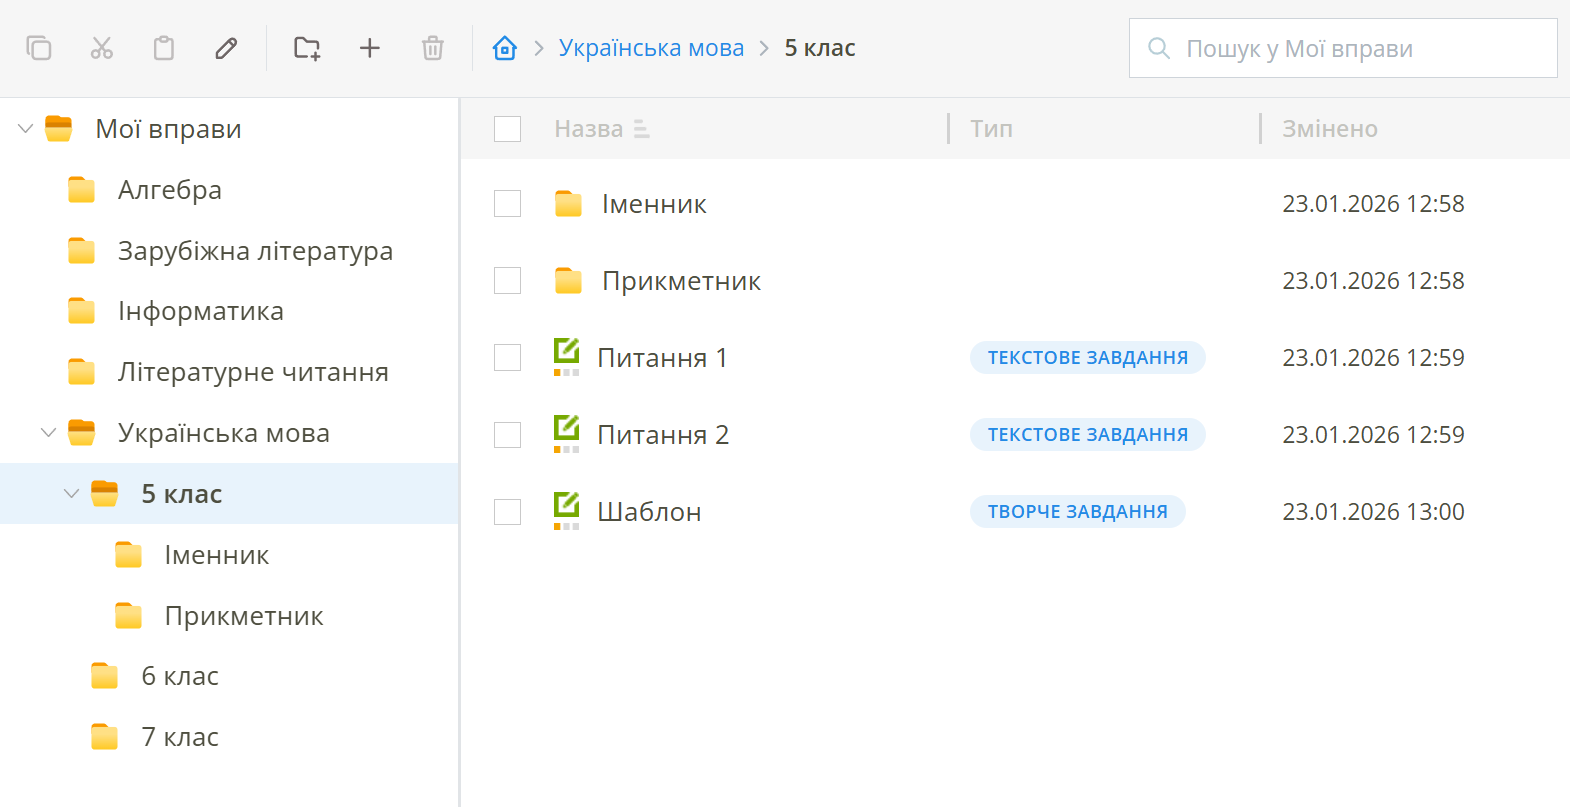
Task: Collapse the Мої вправи tree node
Action: tap(26, 128)
